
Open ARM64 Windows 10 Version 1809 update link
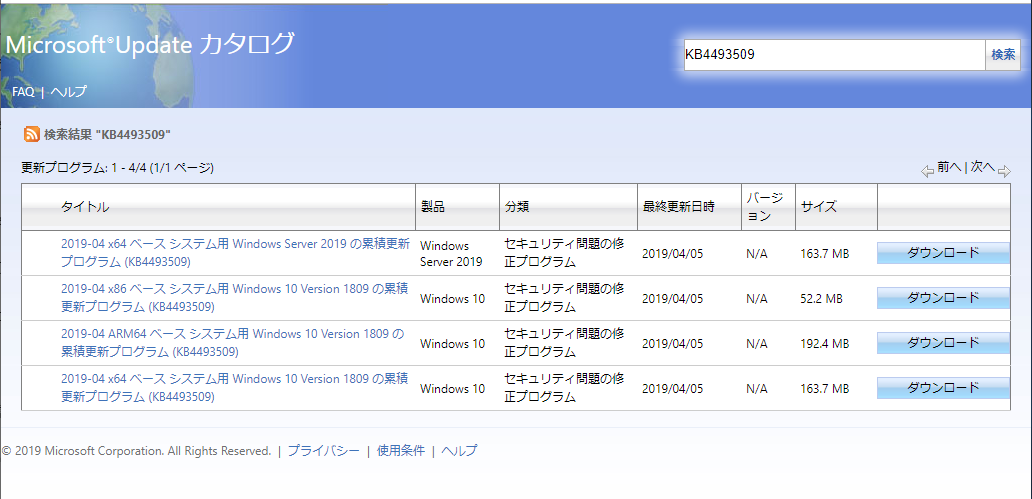[232, 342]
